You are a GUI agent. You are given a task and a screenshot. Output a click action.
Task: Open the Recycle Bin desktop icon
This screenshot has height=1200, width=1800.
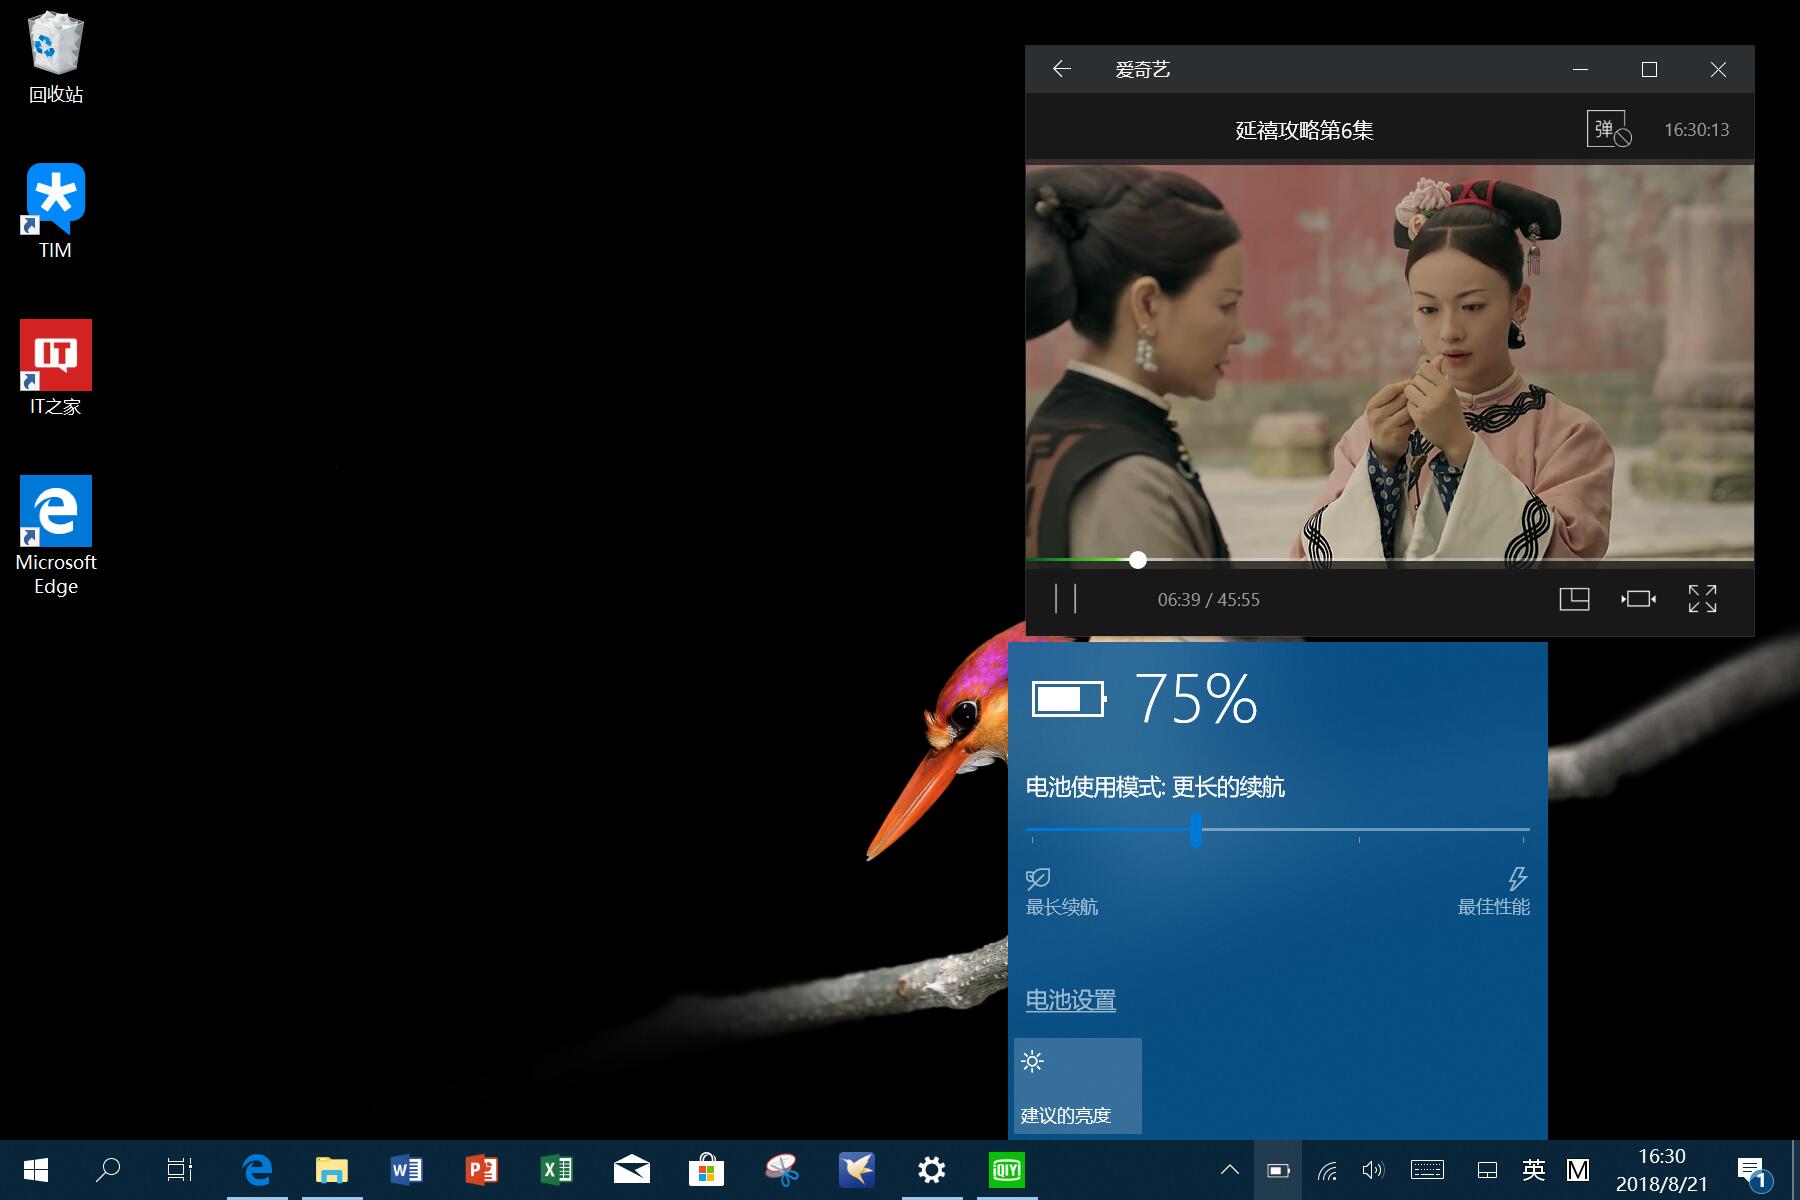tap(56, 59)
